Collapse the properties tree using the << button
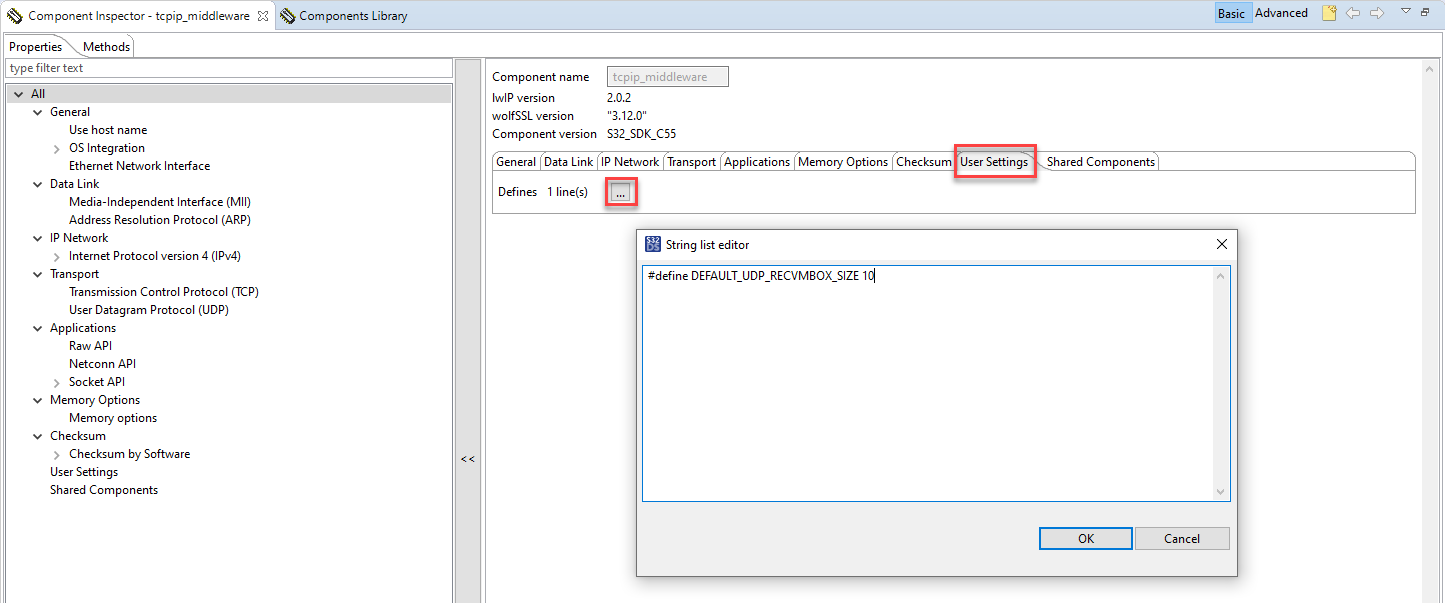Image resolution: width=1445 pixels, height=603 pixels. 466,459
